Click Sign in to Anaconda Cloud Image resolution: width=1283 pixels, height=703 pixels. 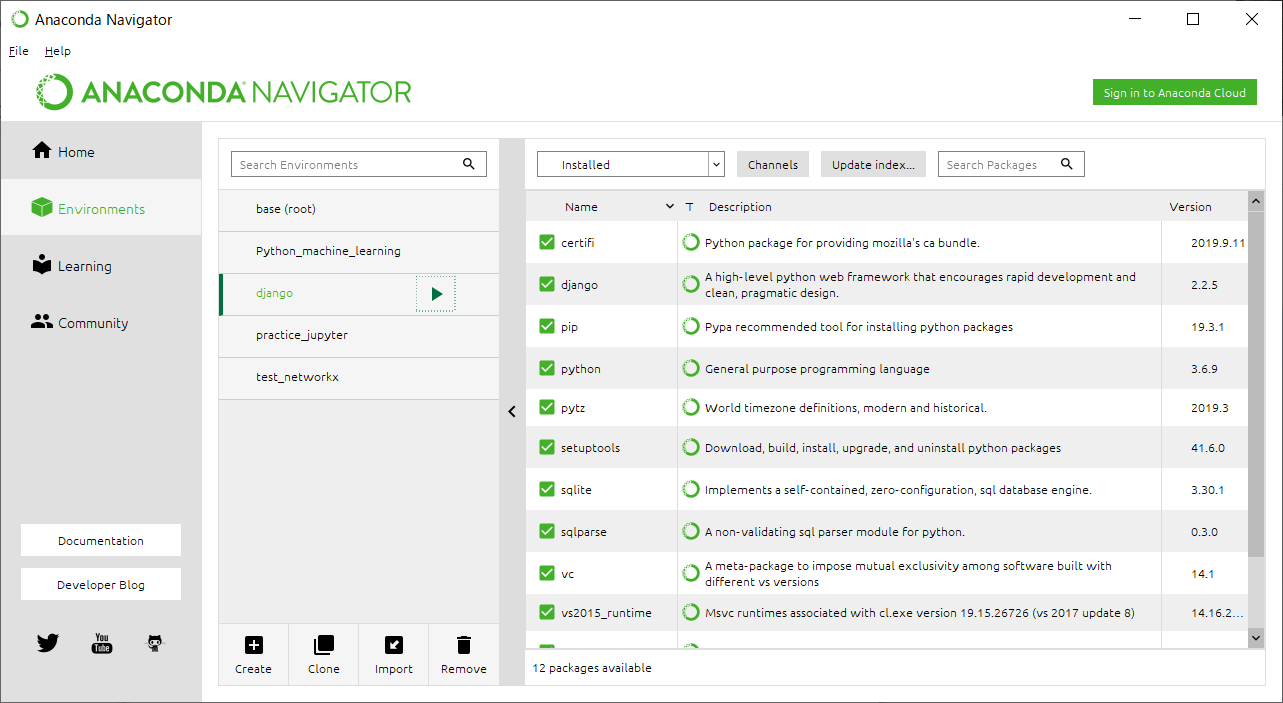pos(1174,92)
